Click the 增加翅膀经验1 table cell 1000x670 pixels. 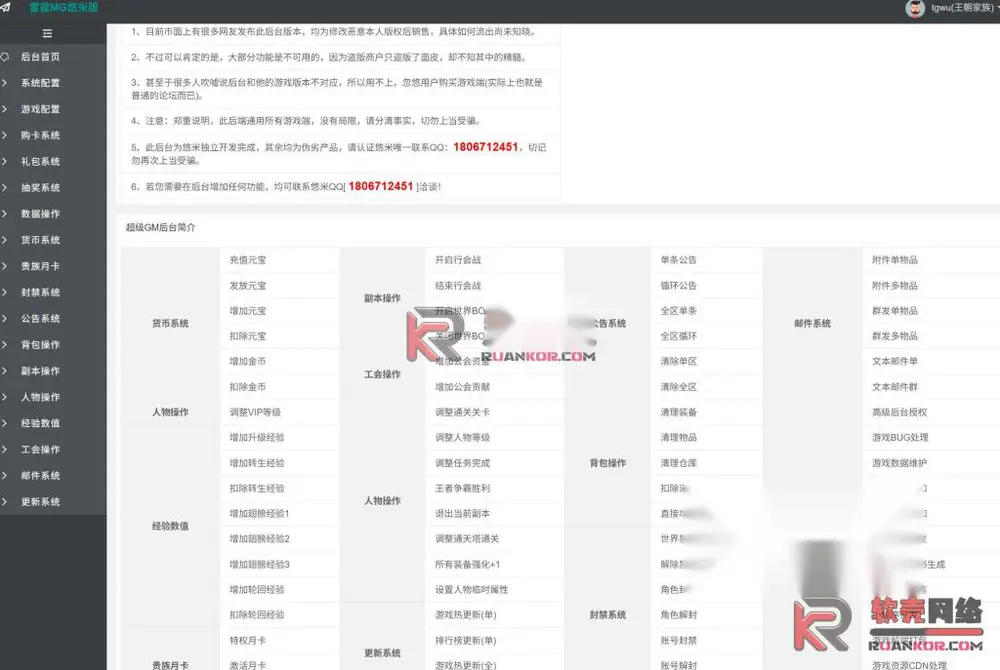pos(279,513)
